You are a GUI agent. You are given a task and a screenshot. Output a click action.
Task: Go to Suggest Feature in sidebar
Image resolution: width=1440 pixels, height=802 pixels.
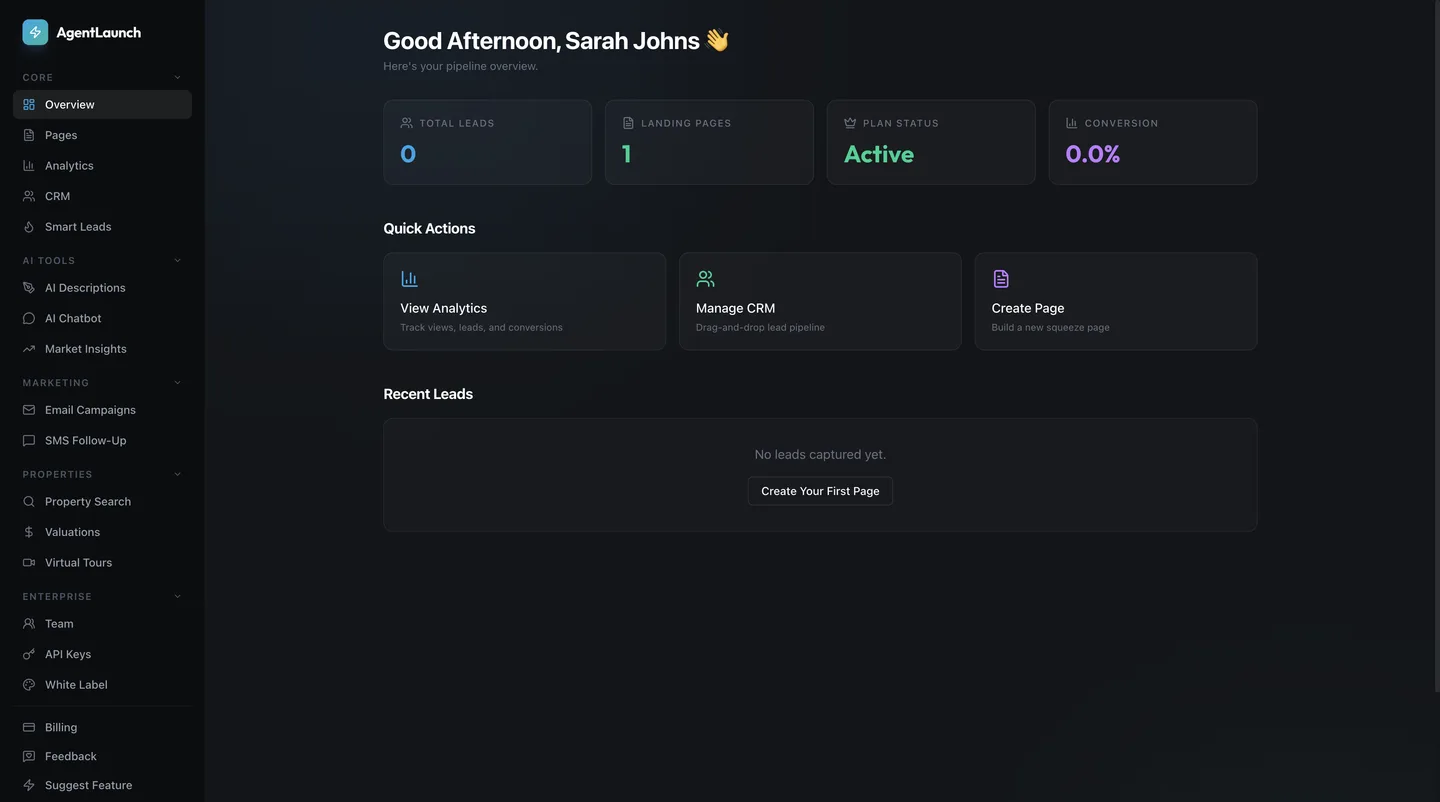point(102,785)
